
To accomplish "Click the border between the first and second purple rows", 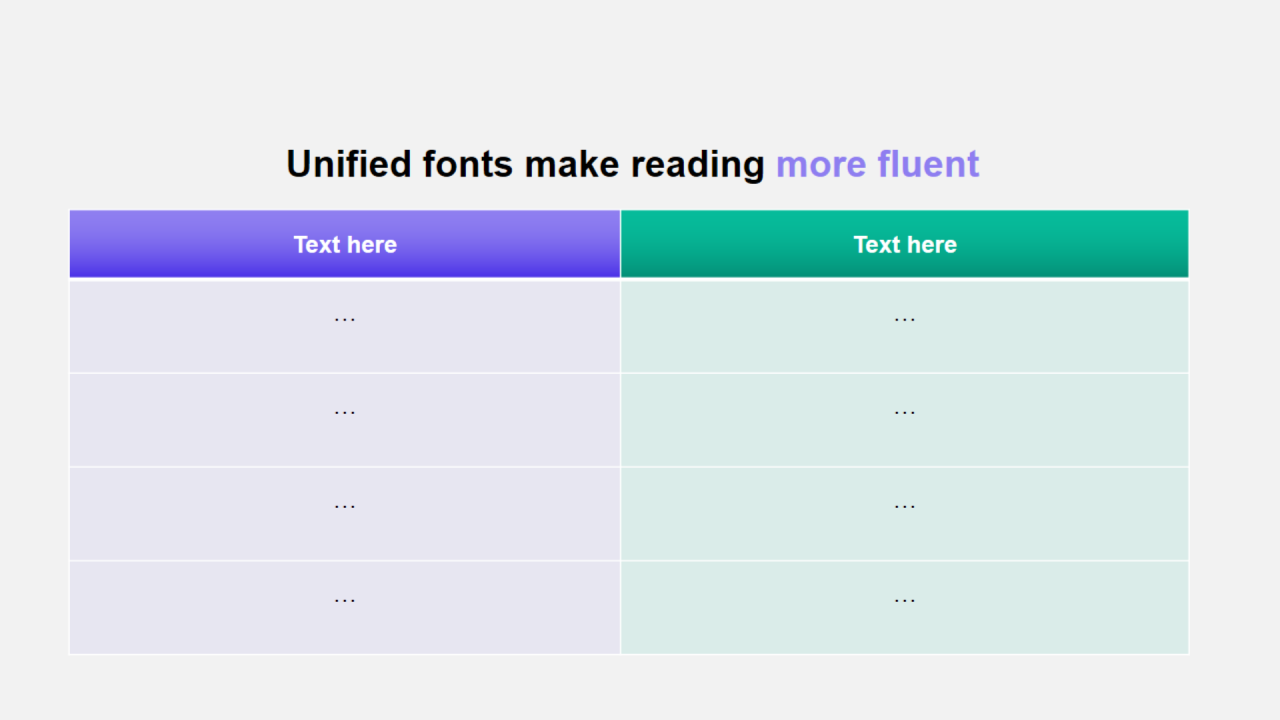I will click(x=345, y=373).
